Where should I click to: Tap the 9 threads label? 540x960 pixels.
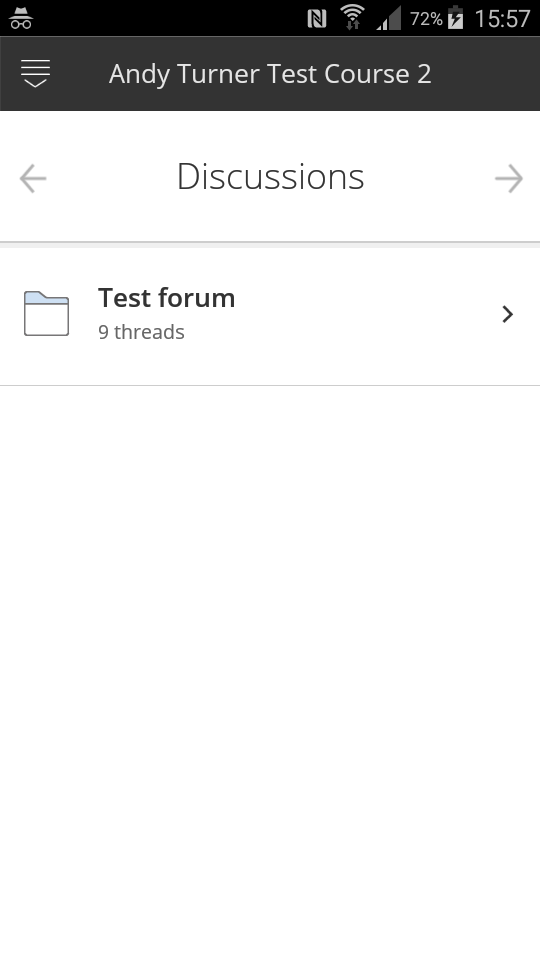pyautogui.click(x=141, y=332)
